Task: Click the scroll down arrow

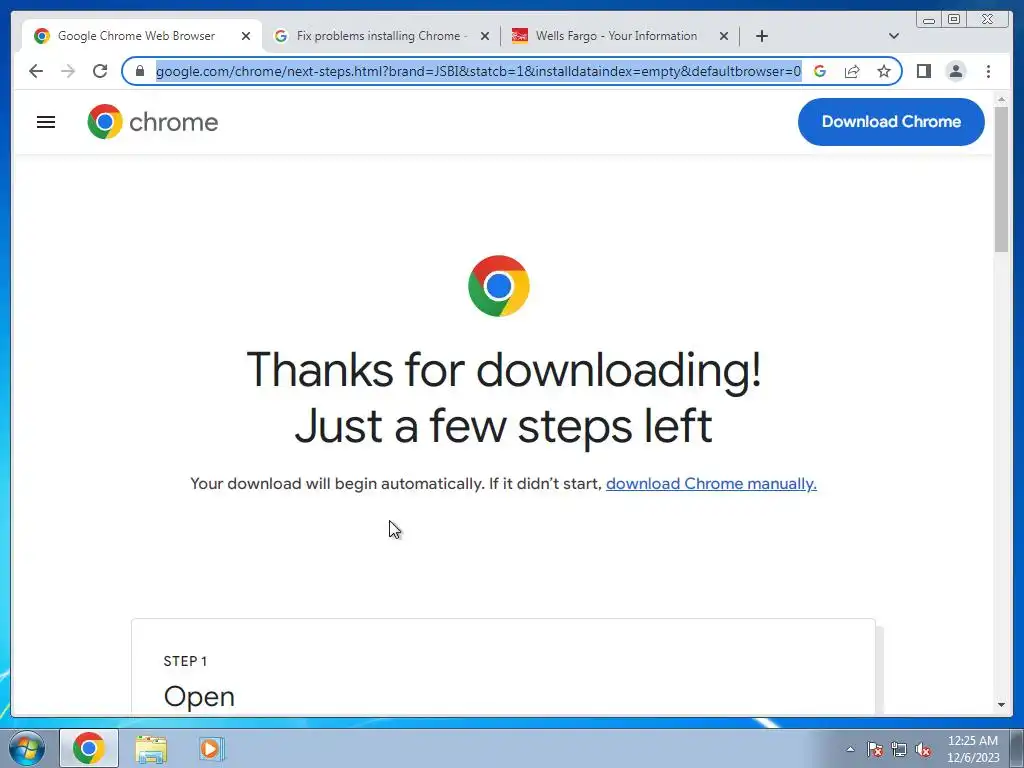Action: pos(1001,705)
